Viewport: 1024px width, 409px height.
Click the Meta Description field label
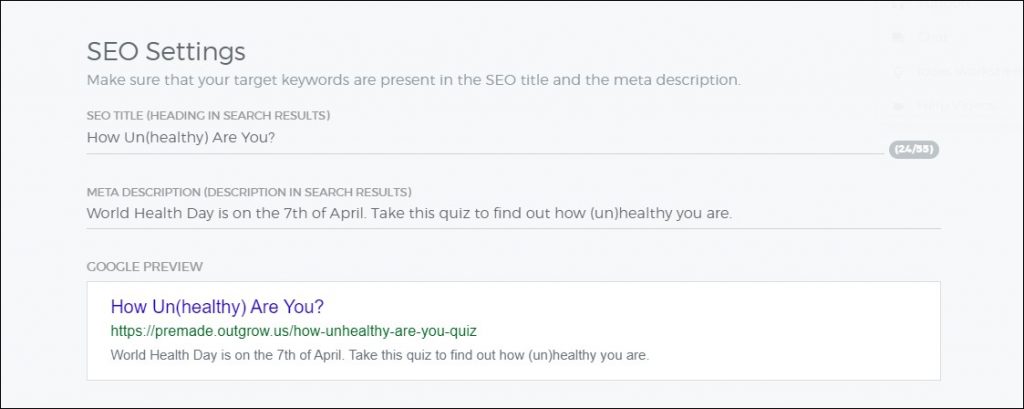pos(249,191)
